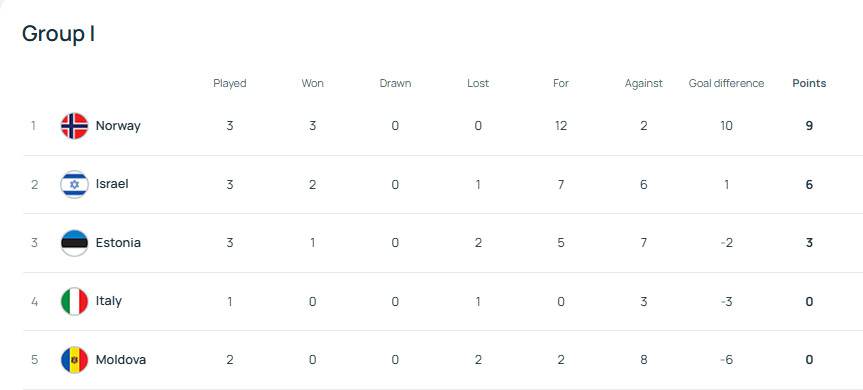
Task: Click the Norway flag icon
Action: (x=74, y=126)
